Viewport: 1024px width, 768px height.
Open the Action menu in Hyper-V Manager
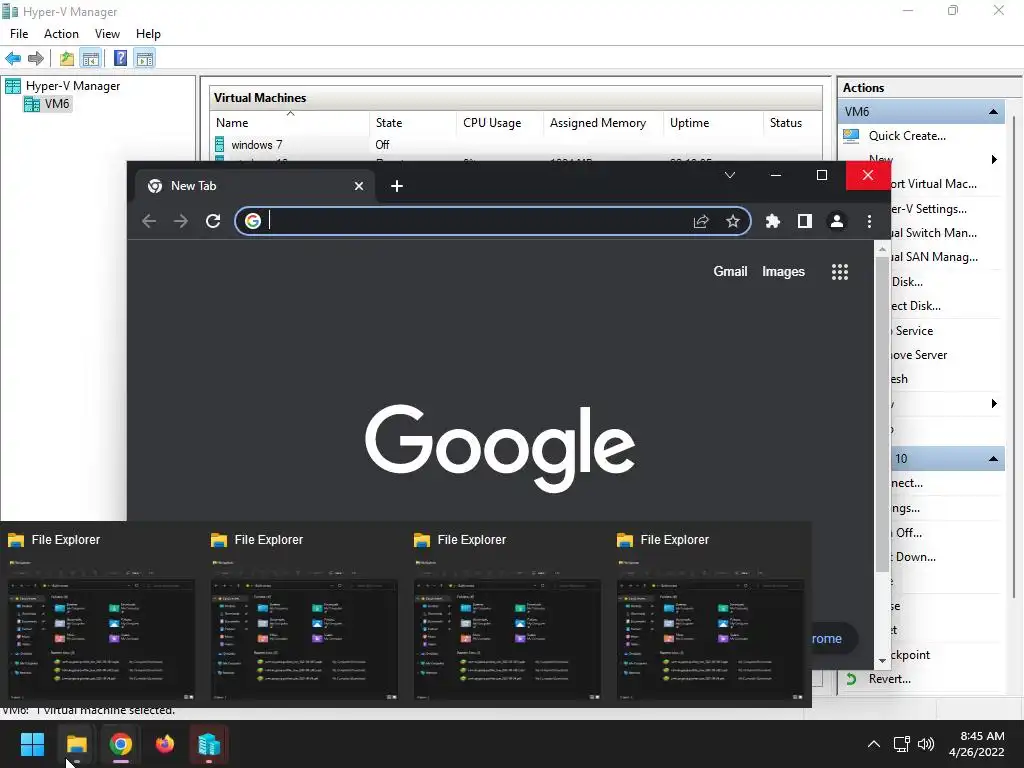61,34
